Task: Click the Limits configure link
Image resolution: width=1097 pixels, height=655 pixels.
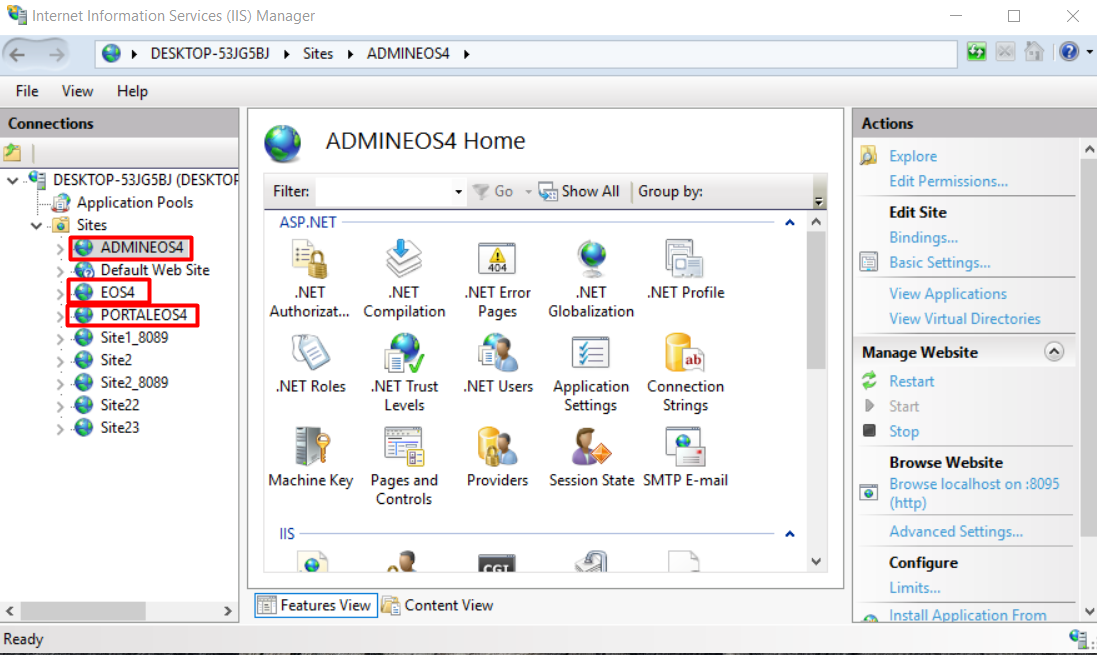Action: pos(914,588)
